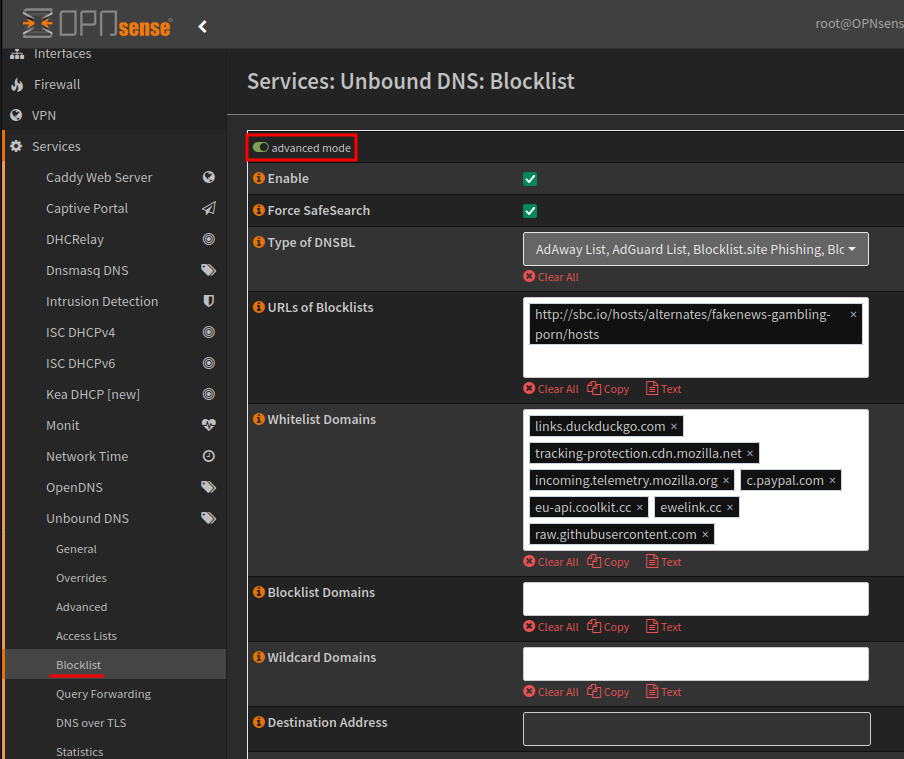
Task: Click Copy under Blocklist Domains
Action: click(x=608, y=627)
